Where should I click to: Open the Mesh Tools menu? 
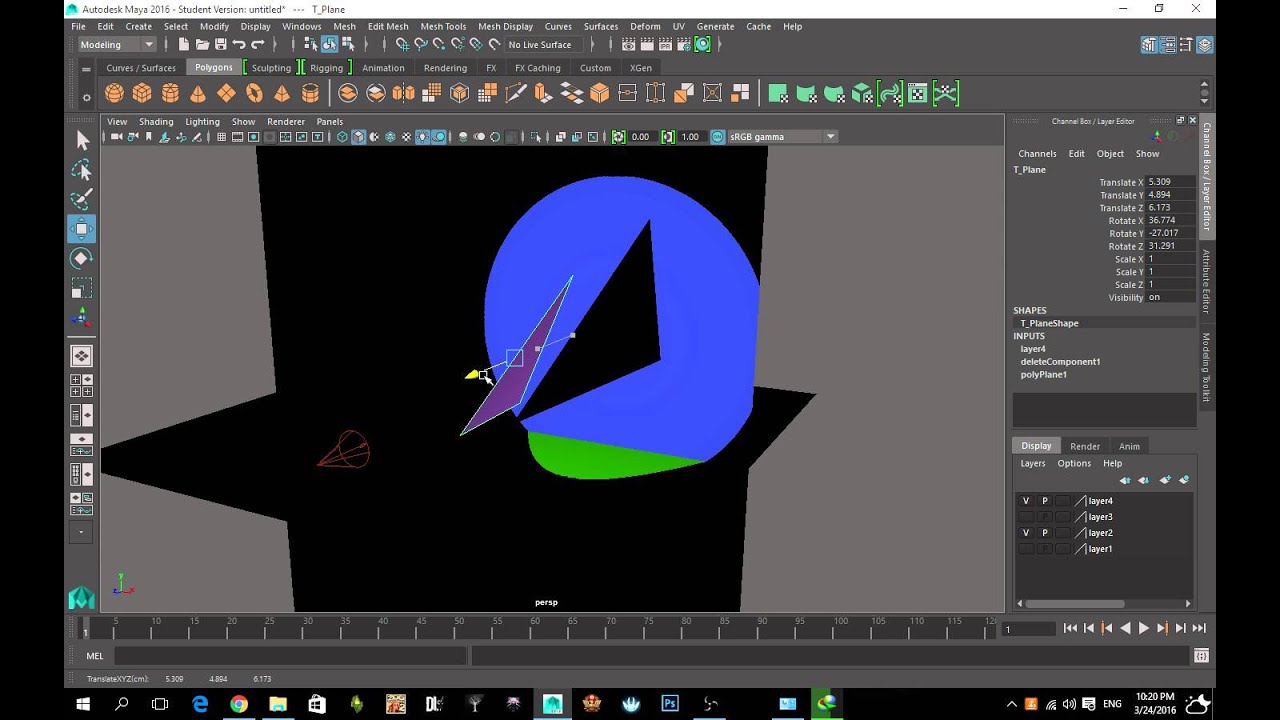coord(443,26)
